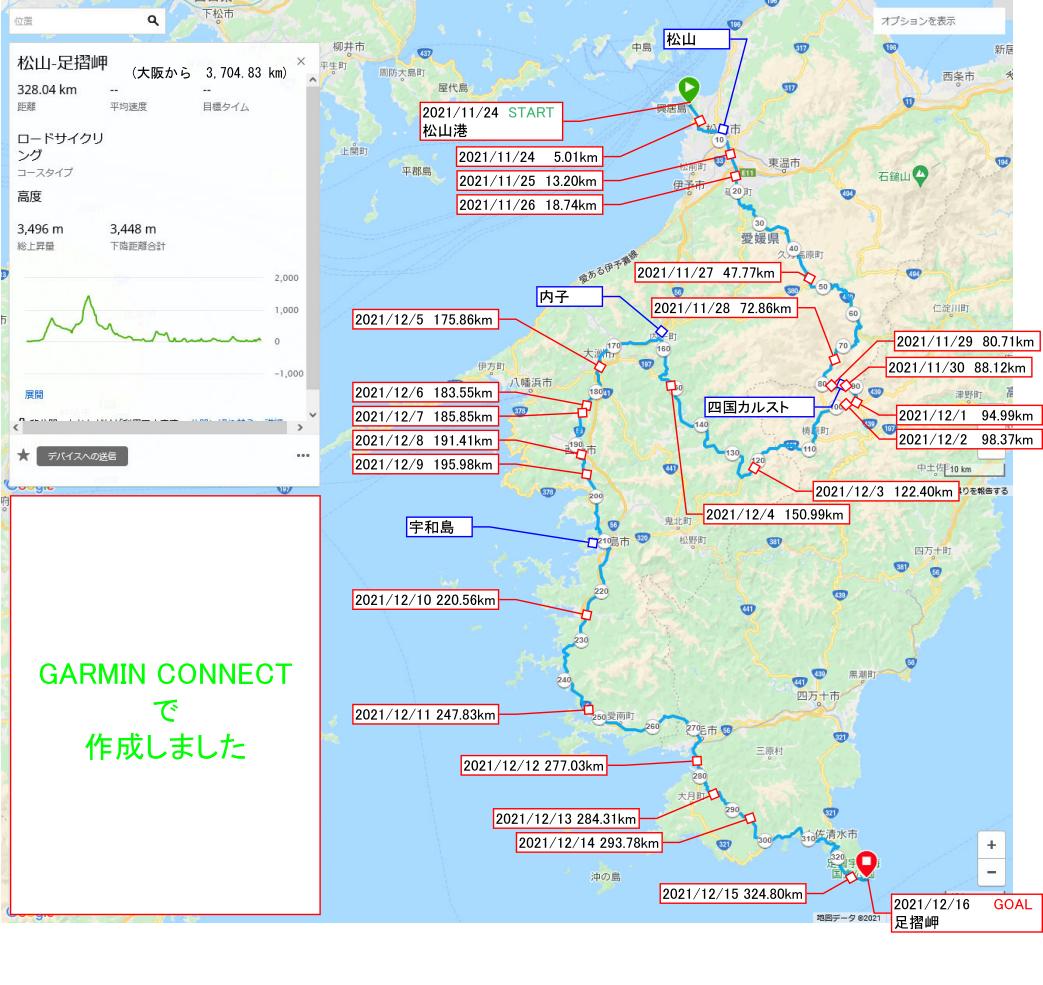Zoom out the map with minus button
1043x985 pixels.
(x=991, y=872)
